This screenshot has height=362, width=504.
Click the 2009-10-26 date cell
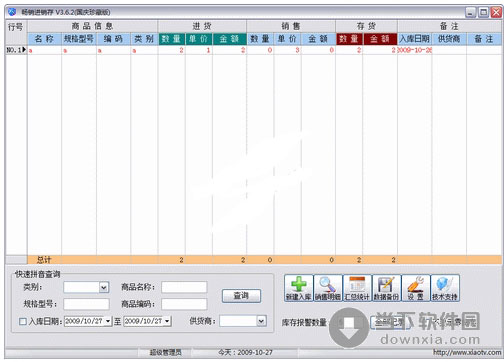(x=415, y=50)
